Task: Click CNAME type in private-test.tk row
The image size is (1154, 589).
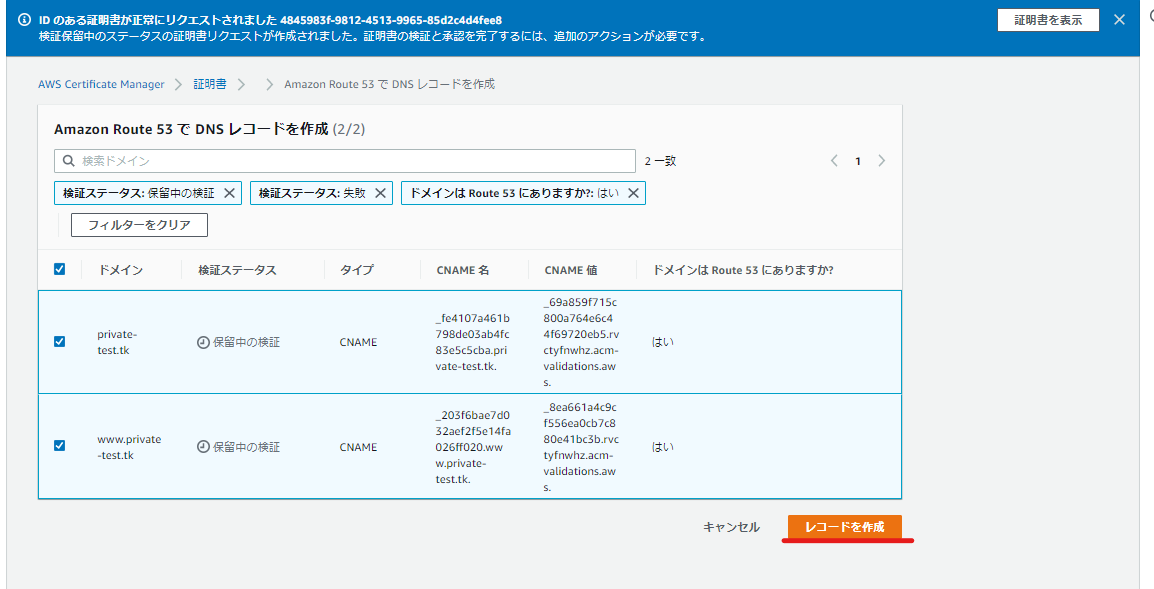Action: pos(358,342)
